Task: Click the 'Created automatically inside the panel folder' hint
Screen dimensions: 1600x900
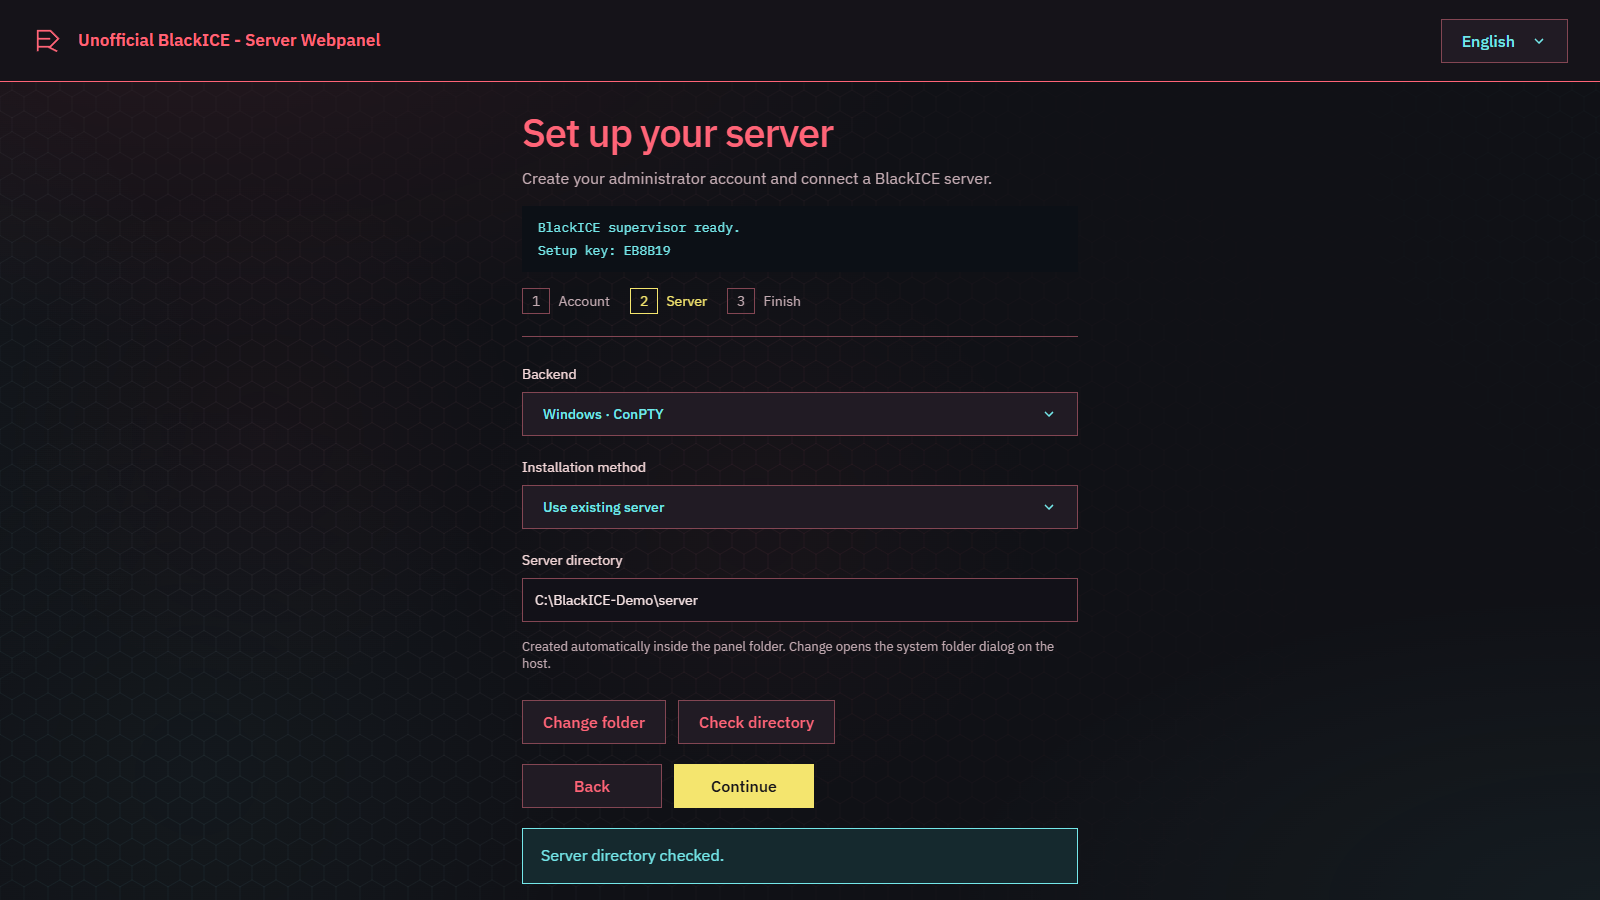Action: point(788,655)
